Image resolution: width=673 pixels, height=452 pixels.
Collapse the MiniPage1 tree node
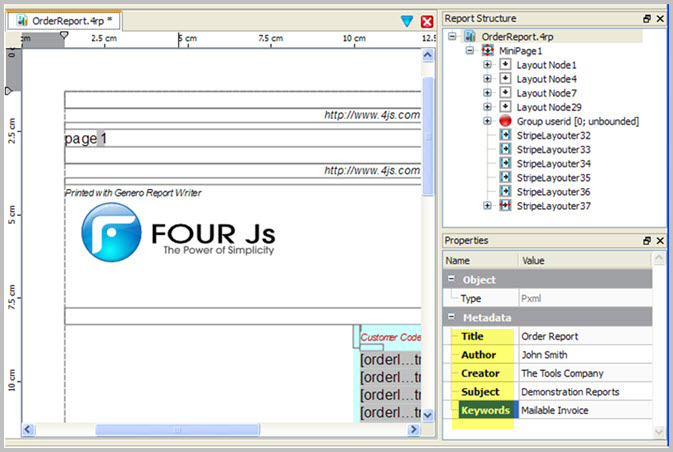(x=471, y=50)
